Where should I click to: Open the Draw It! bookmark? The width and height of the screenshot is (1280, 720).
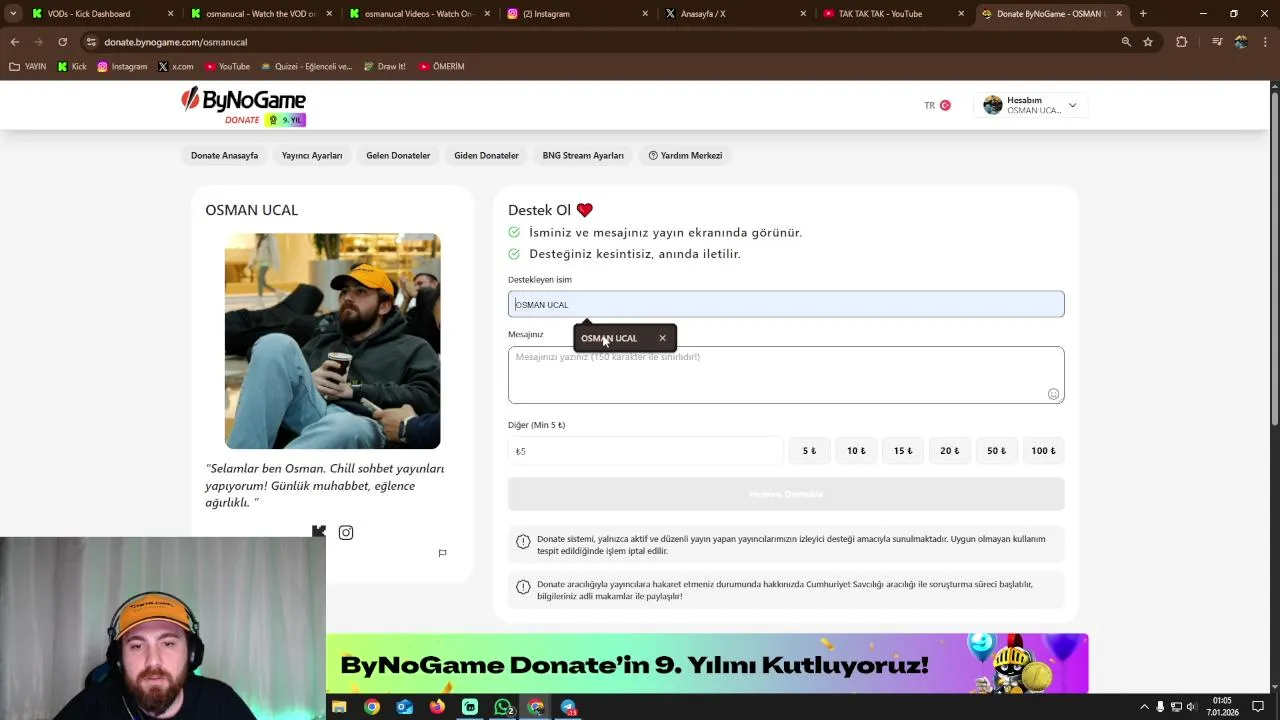[x=384, y=66]
